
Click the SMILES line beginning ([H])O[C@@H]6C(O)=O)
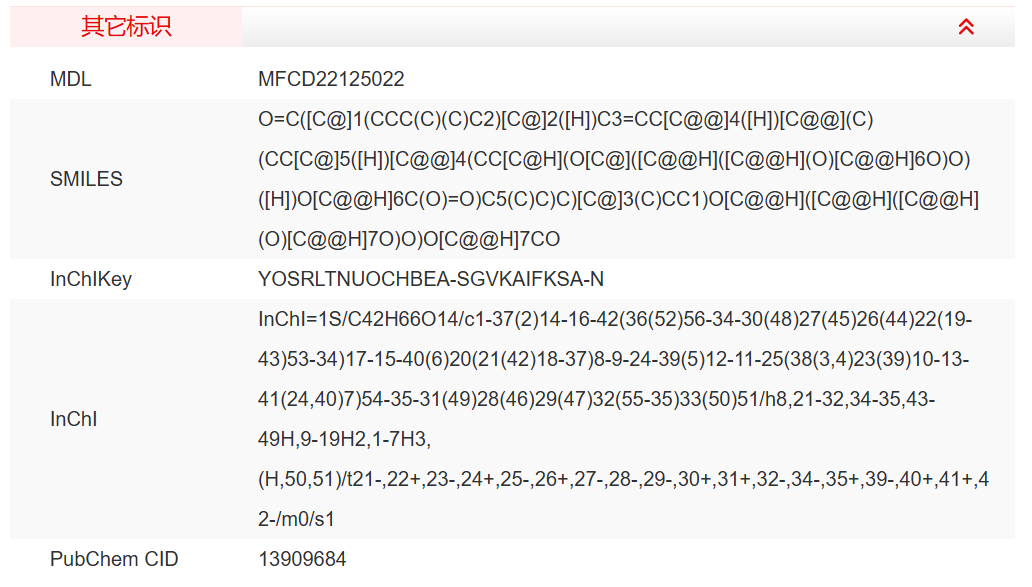pyautogui.click(x=618, y=200)
